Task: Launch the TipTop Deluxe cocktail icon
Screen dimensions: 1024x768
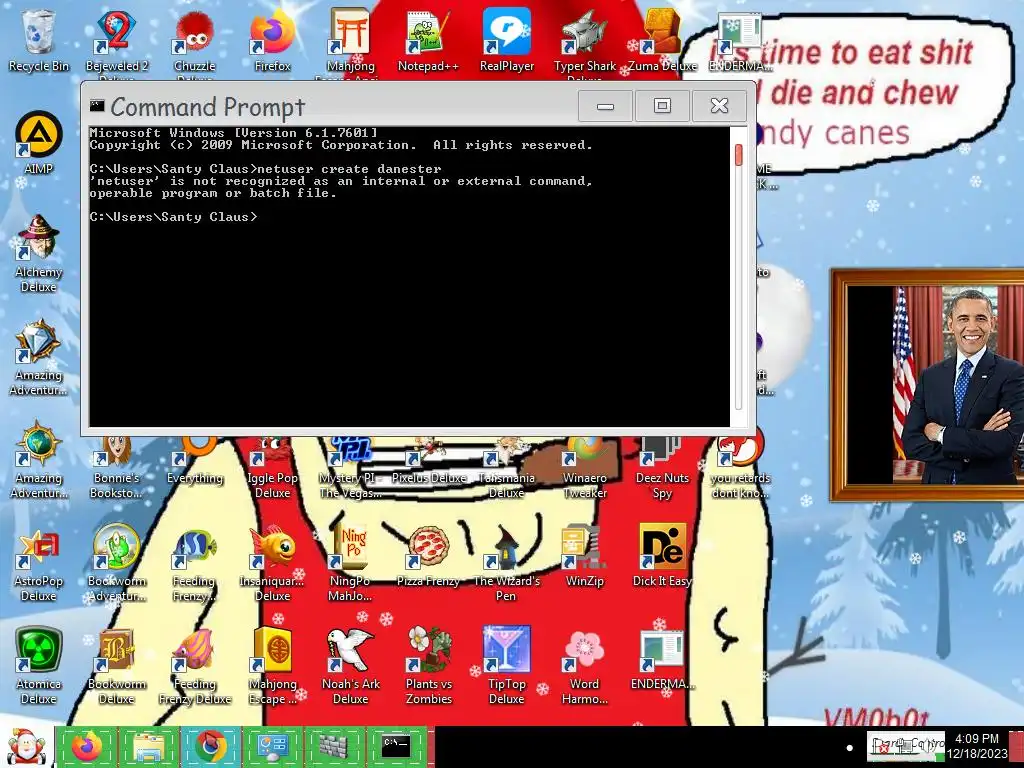Action: [507, 666]
